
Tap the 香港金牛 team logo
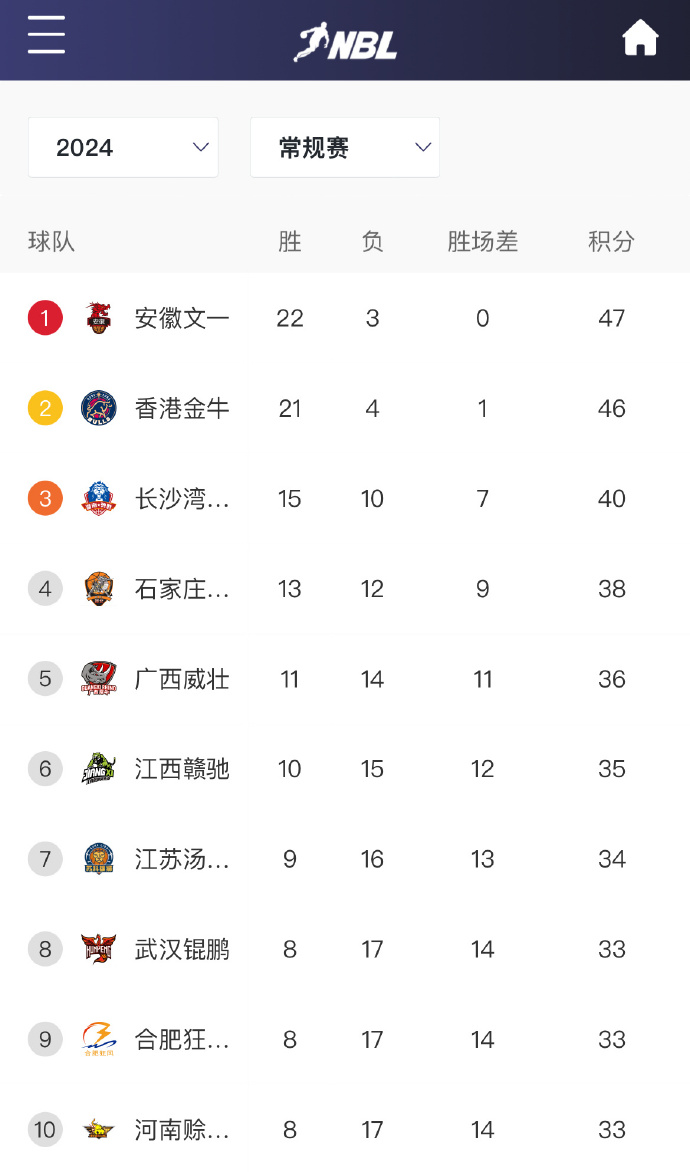(98, 408)
